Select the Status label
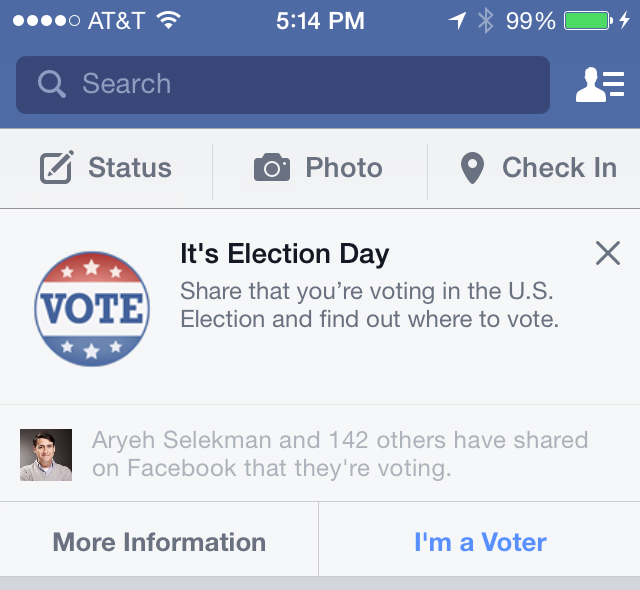This screenshot has height=590, width=640. point(130,168)
